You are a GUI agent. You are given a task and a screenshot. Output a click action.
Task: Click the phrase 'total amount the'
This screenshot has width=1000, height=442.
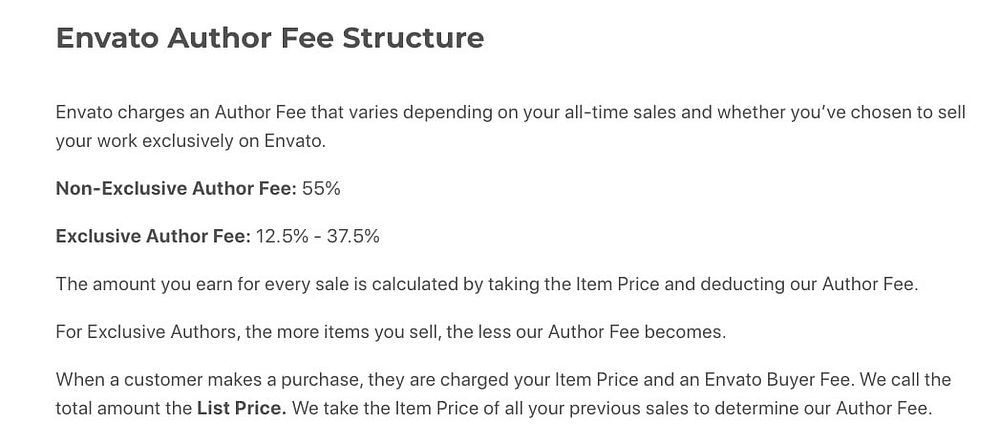(x=124, y=408)
